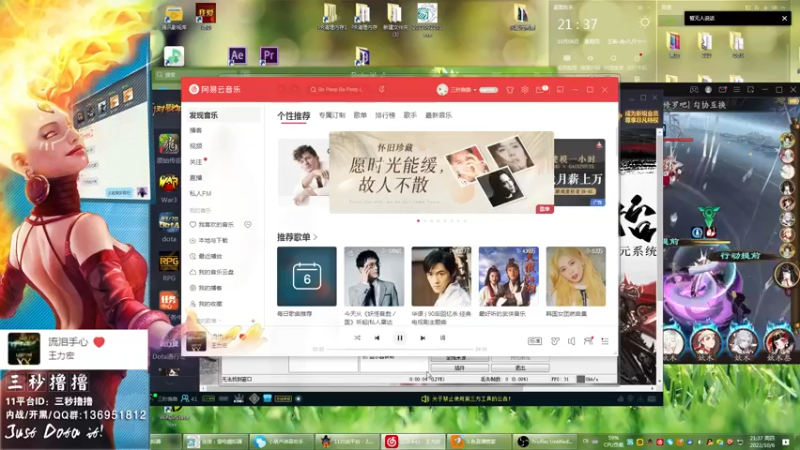Switch NetEase Music to mini mode
800x450 pixels.
tap(560, 90)
